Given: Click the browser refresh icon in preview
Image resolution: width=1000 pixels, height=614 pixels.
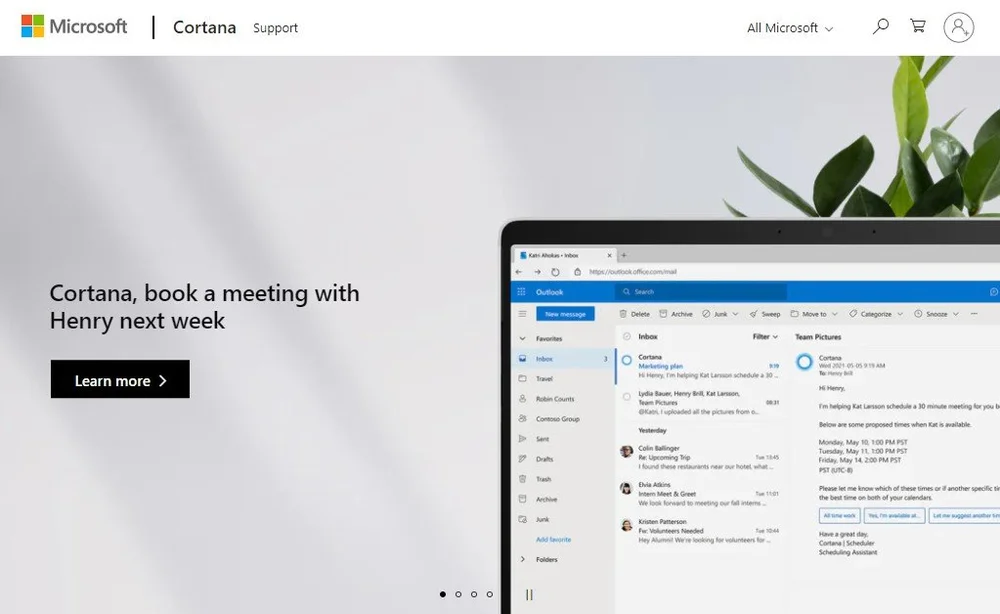Looking at the screenshot, I should (x=555, y=272).
